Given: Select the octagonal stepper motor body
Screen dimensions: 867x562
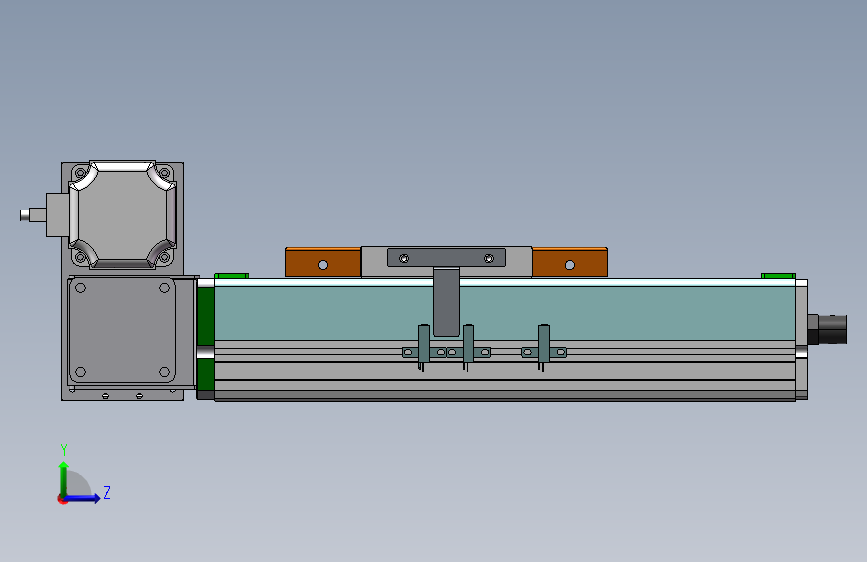Looking at the screenshot, I should pyautogui.click(x=122, y=215).
